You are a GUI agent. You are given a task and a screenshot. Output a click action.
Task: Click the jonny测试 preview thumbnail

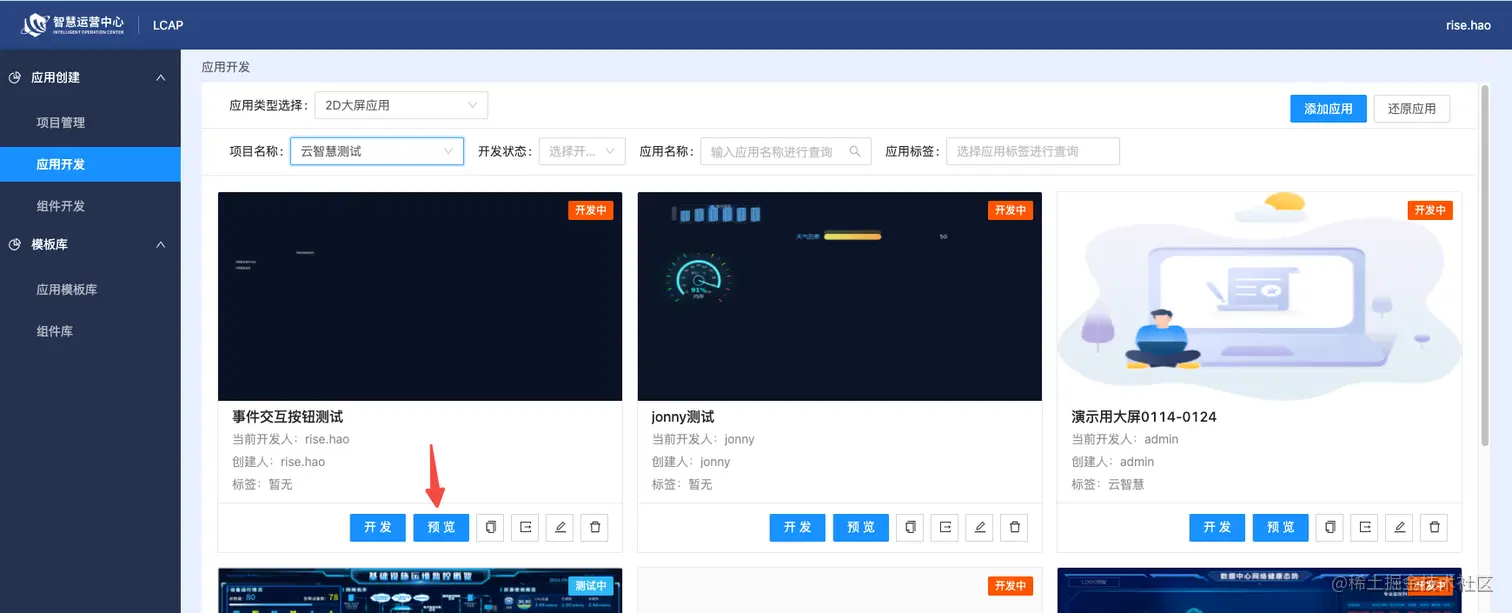coord(840,297)
